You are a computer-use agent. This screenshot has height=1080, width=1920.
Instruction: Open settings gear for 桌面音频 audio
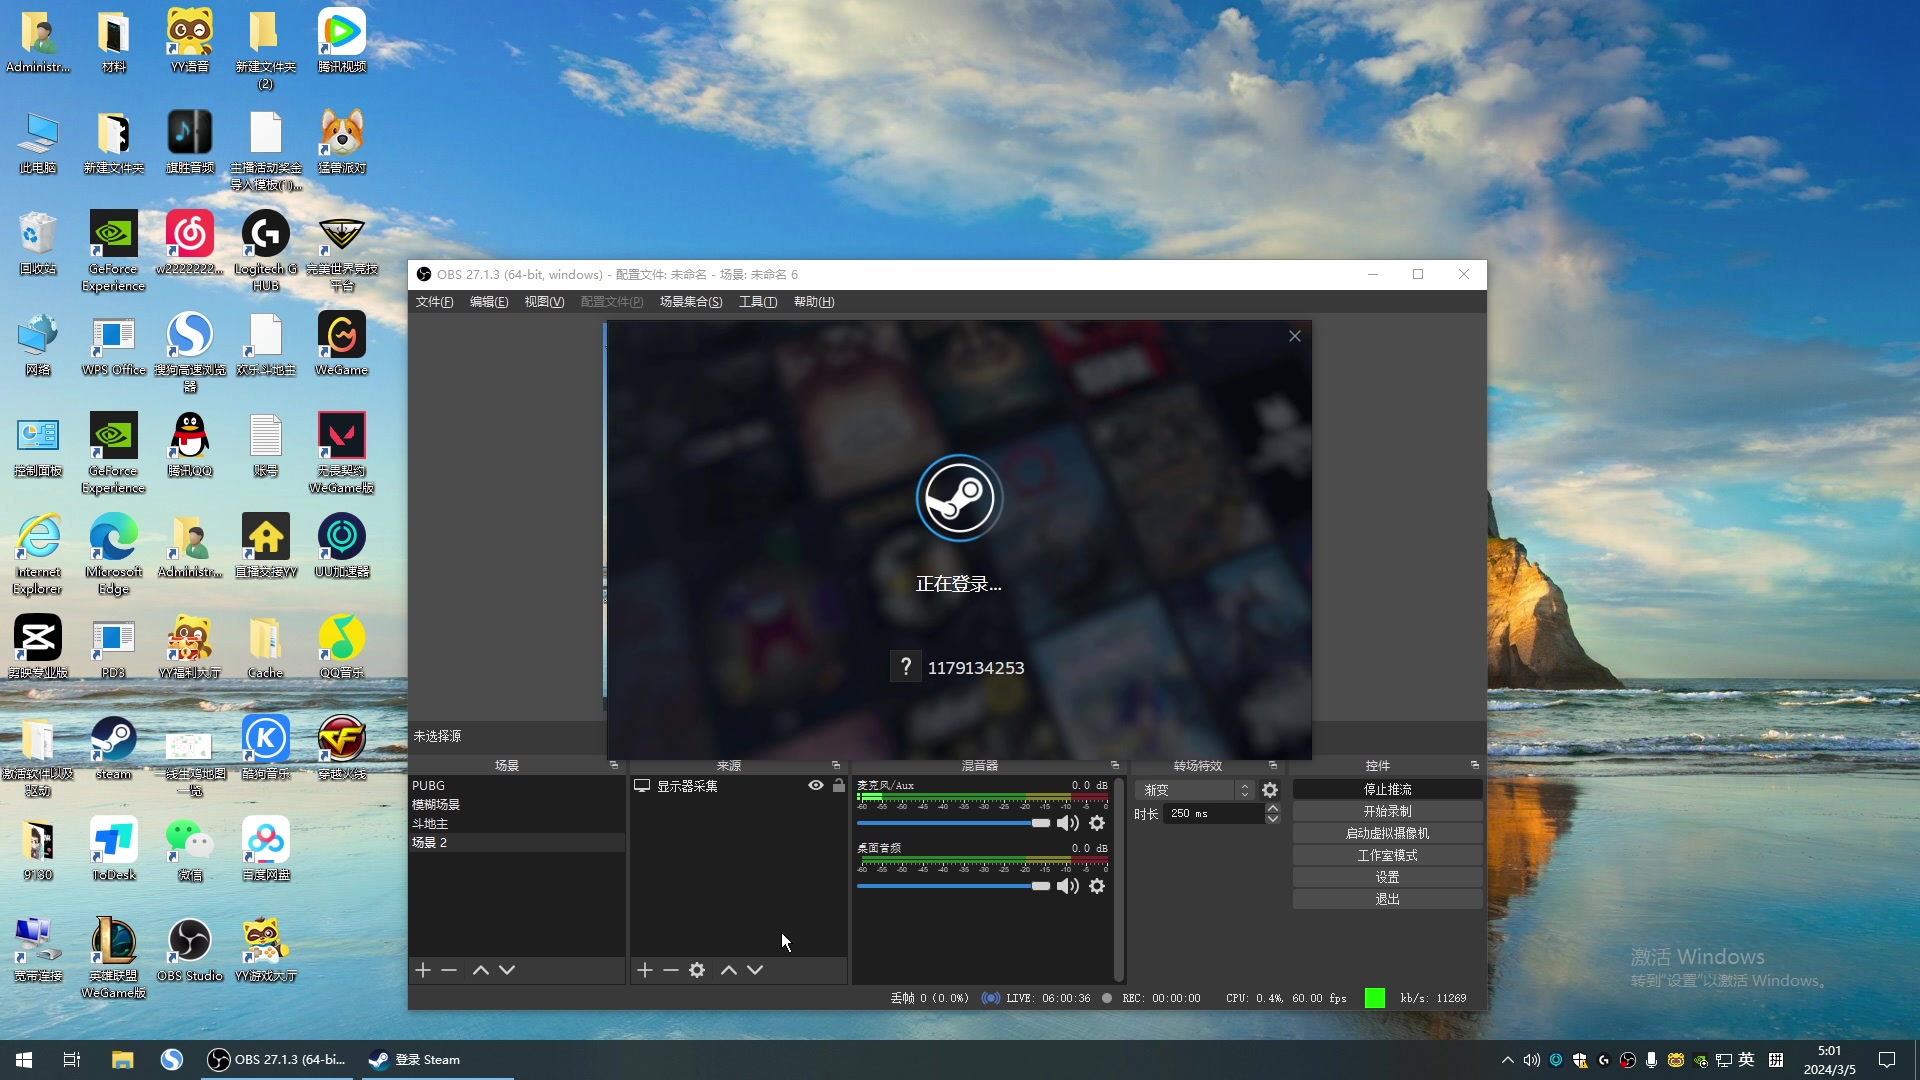click(1097, 886)
